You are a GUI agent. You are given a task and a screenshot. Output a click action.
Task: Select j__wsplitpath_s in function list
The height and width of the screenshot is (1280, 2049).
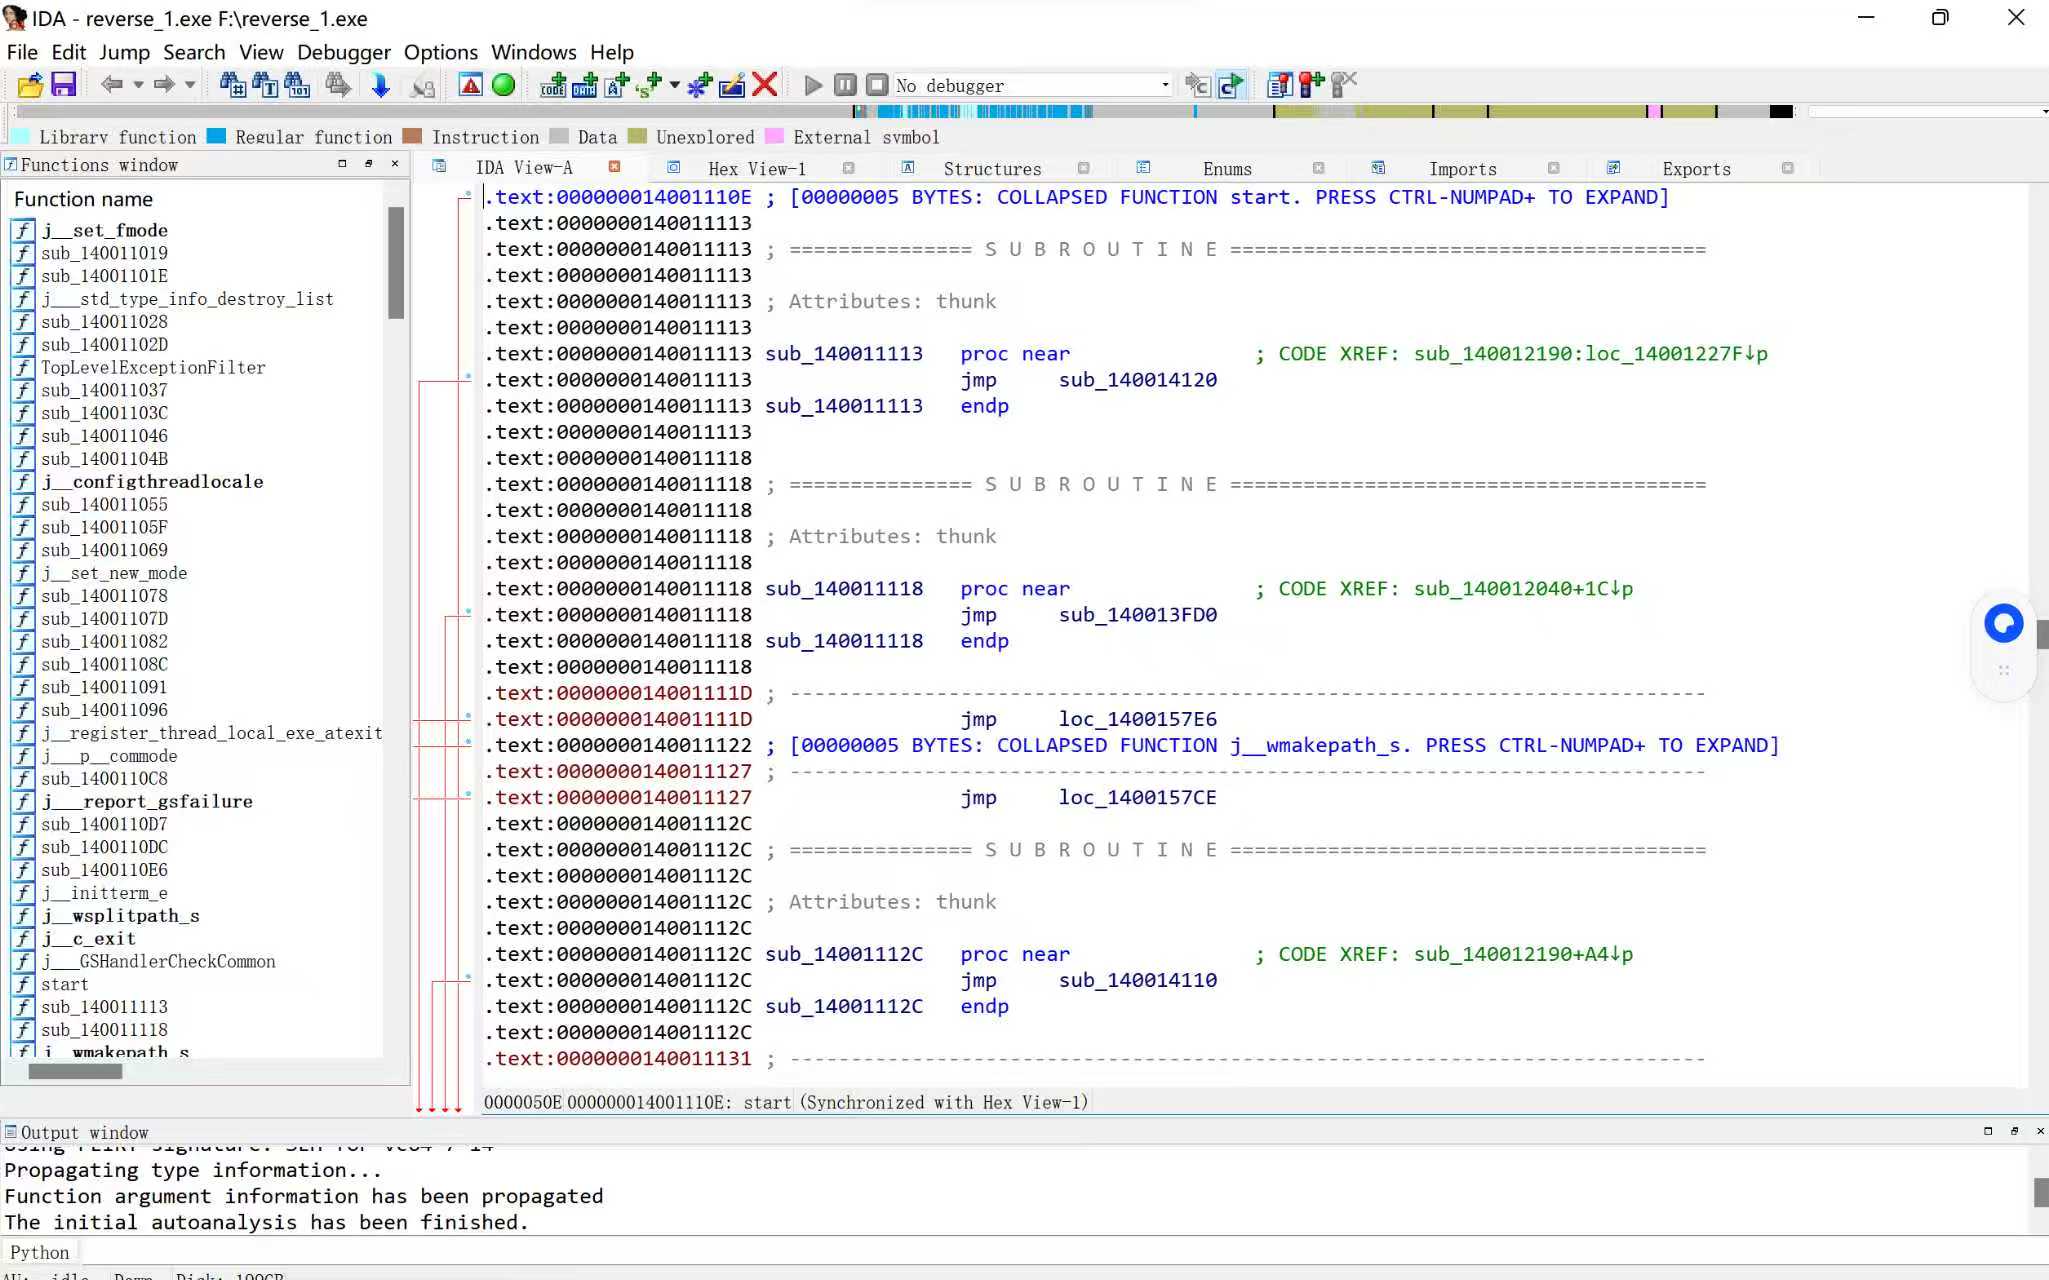(x=120, y=916)
